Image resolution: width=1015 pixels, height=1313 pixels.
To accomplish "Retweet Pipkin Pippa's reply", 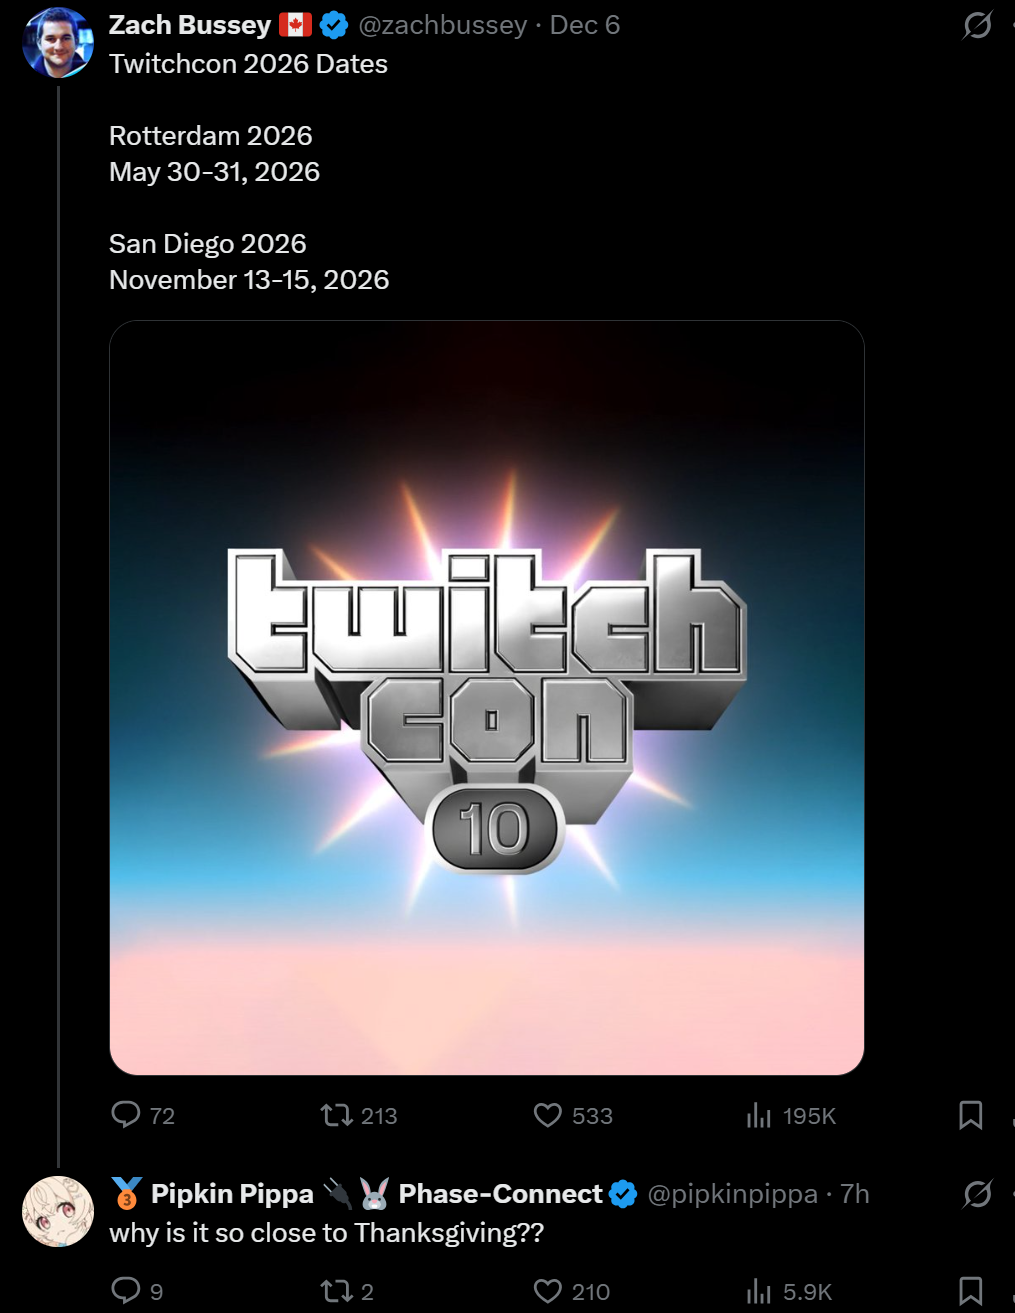I will point(347,1291).
